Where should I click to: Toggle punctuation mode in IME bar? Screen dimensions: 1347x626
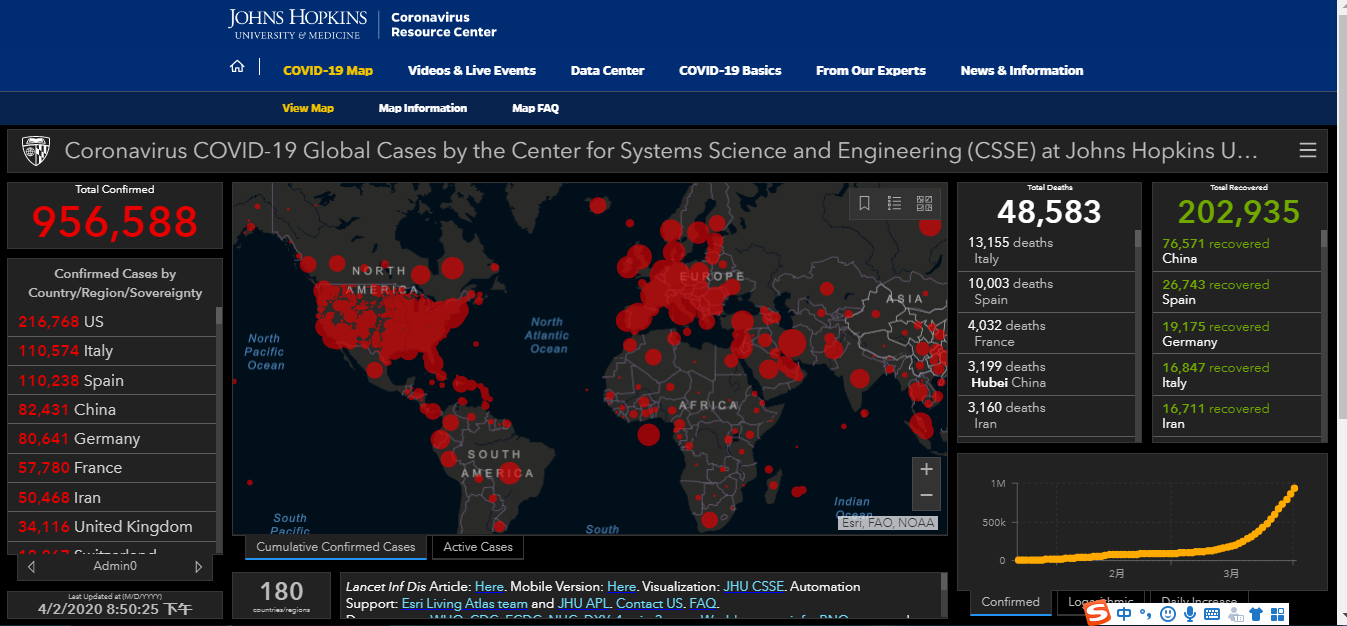coord(1146,613)
